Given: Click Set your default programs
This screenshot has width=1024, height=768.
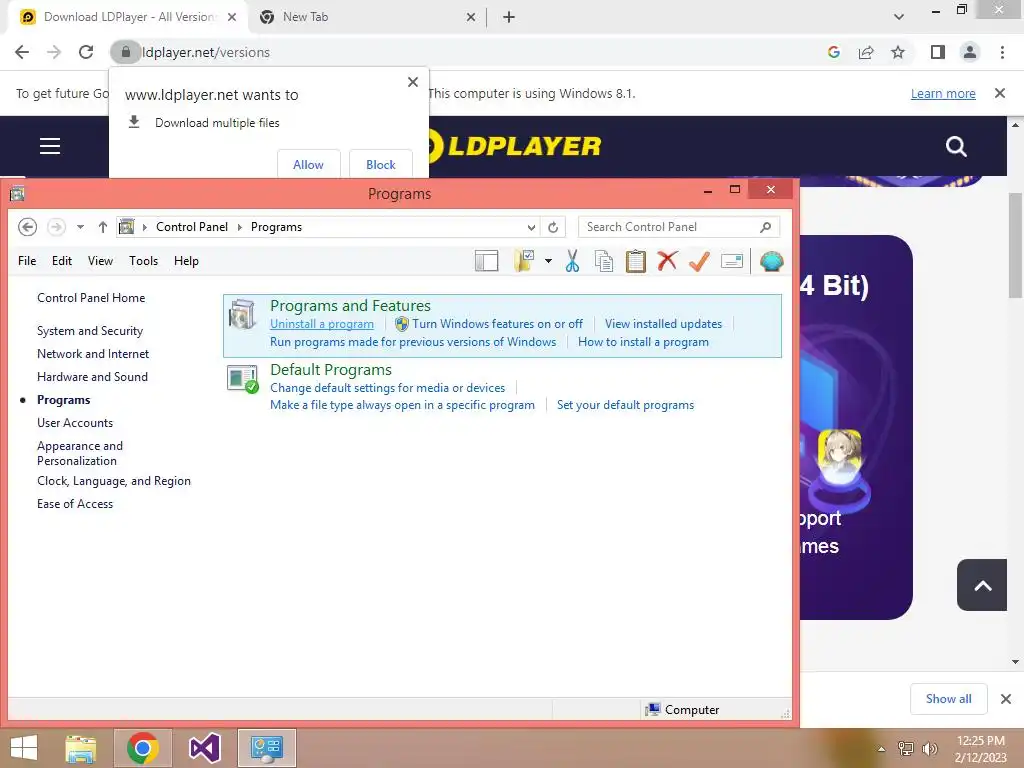Looking at the screenshot, I should [626, 405].
